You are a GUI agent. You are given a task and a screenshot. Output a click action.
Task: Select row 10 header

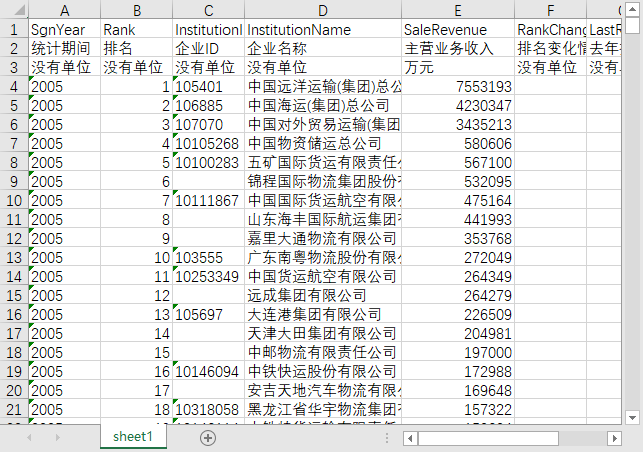tap(14, 200)
